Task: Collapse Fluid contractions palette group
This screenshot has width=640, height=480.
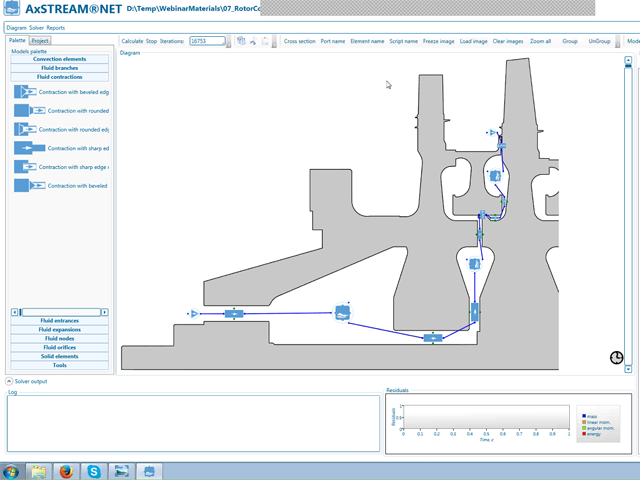Action: [60, 77]
